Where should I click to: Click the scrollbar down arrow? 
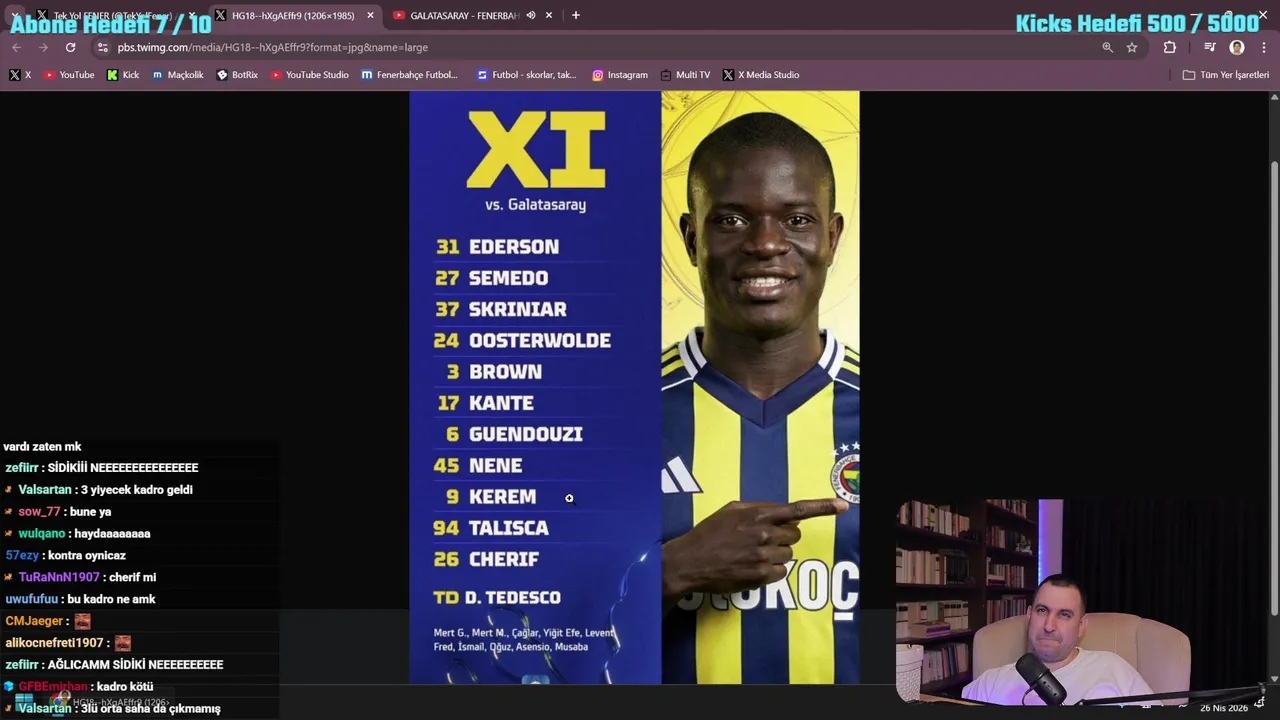click(1274, 679)
